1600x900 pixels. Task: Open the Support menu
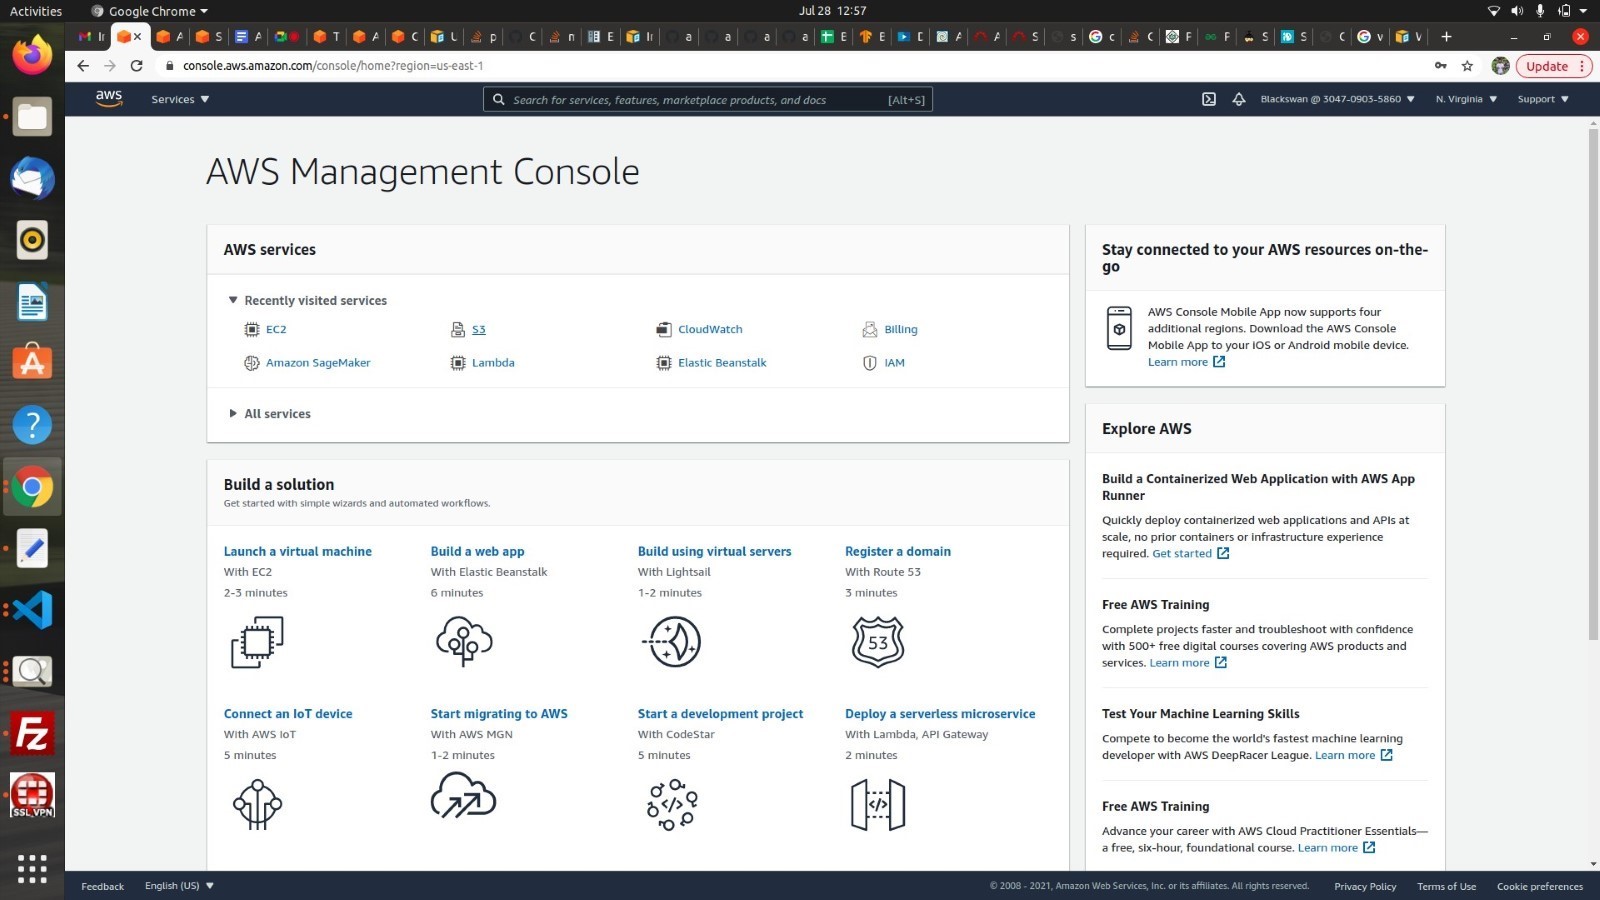(x=1541, y=99)
